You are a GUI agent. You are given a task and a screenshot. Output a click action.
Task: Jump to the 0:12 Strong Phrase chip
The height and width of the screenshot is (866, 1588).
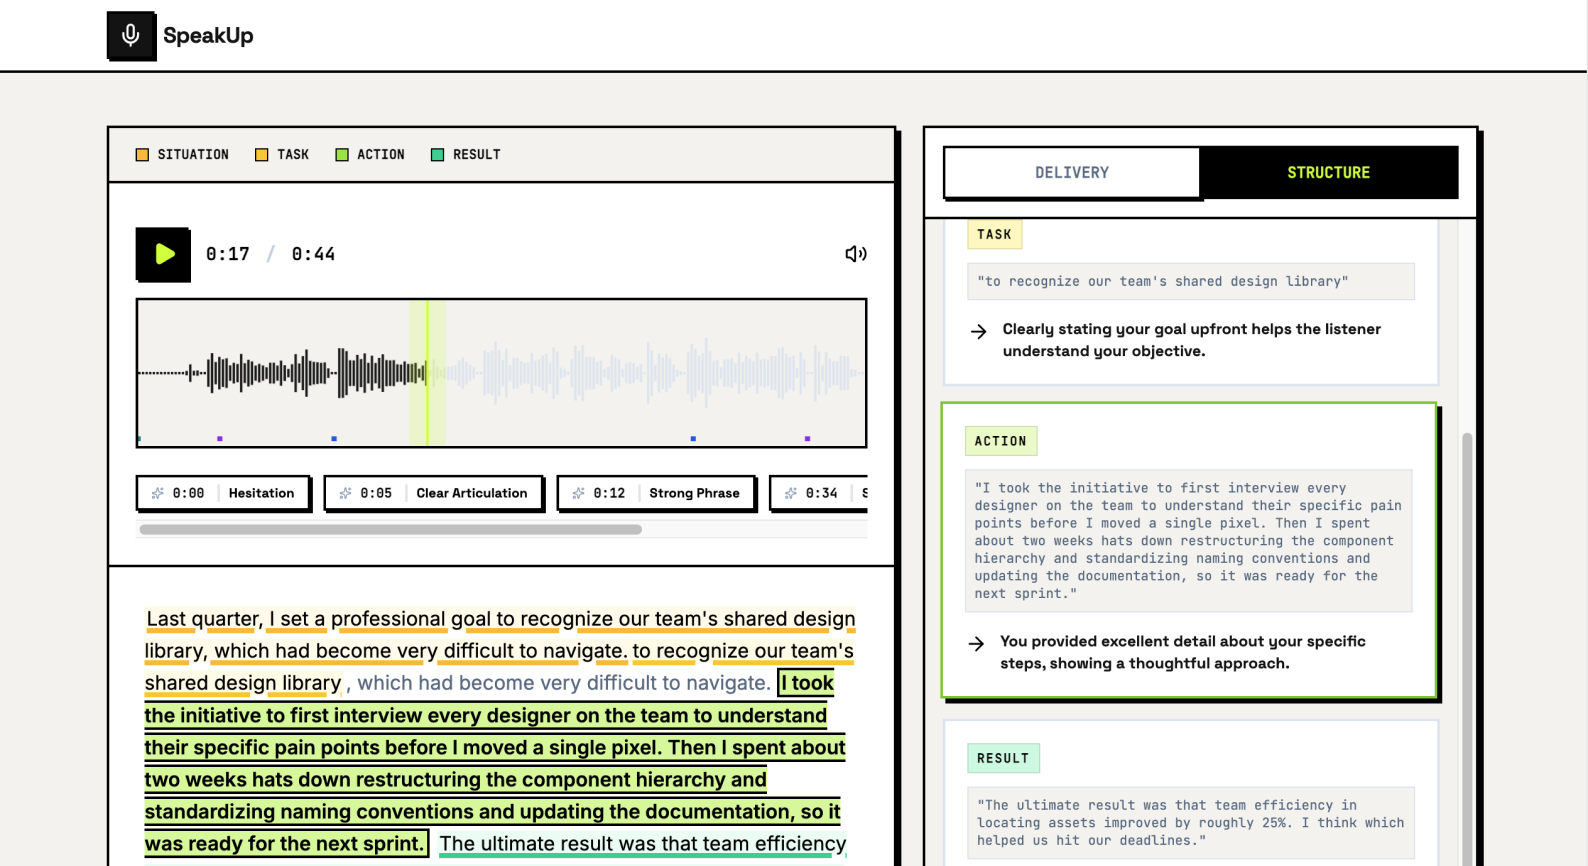pos(656,493)
